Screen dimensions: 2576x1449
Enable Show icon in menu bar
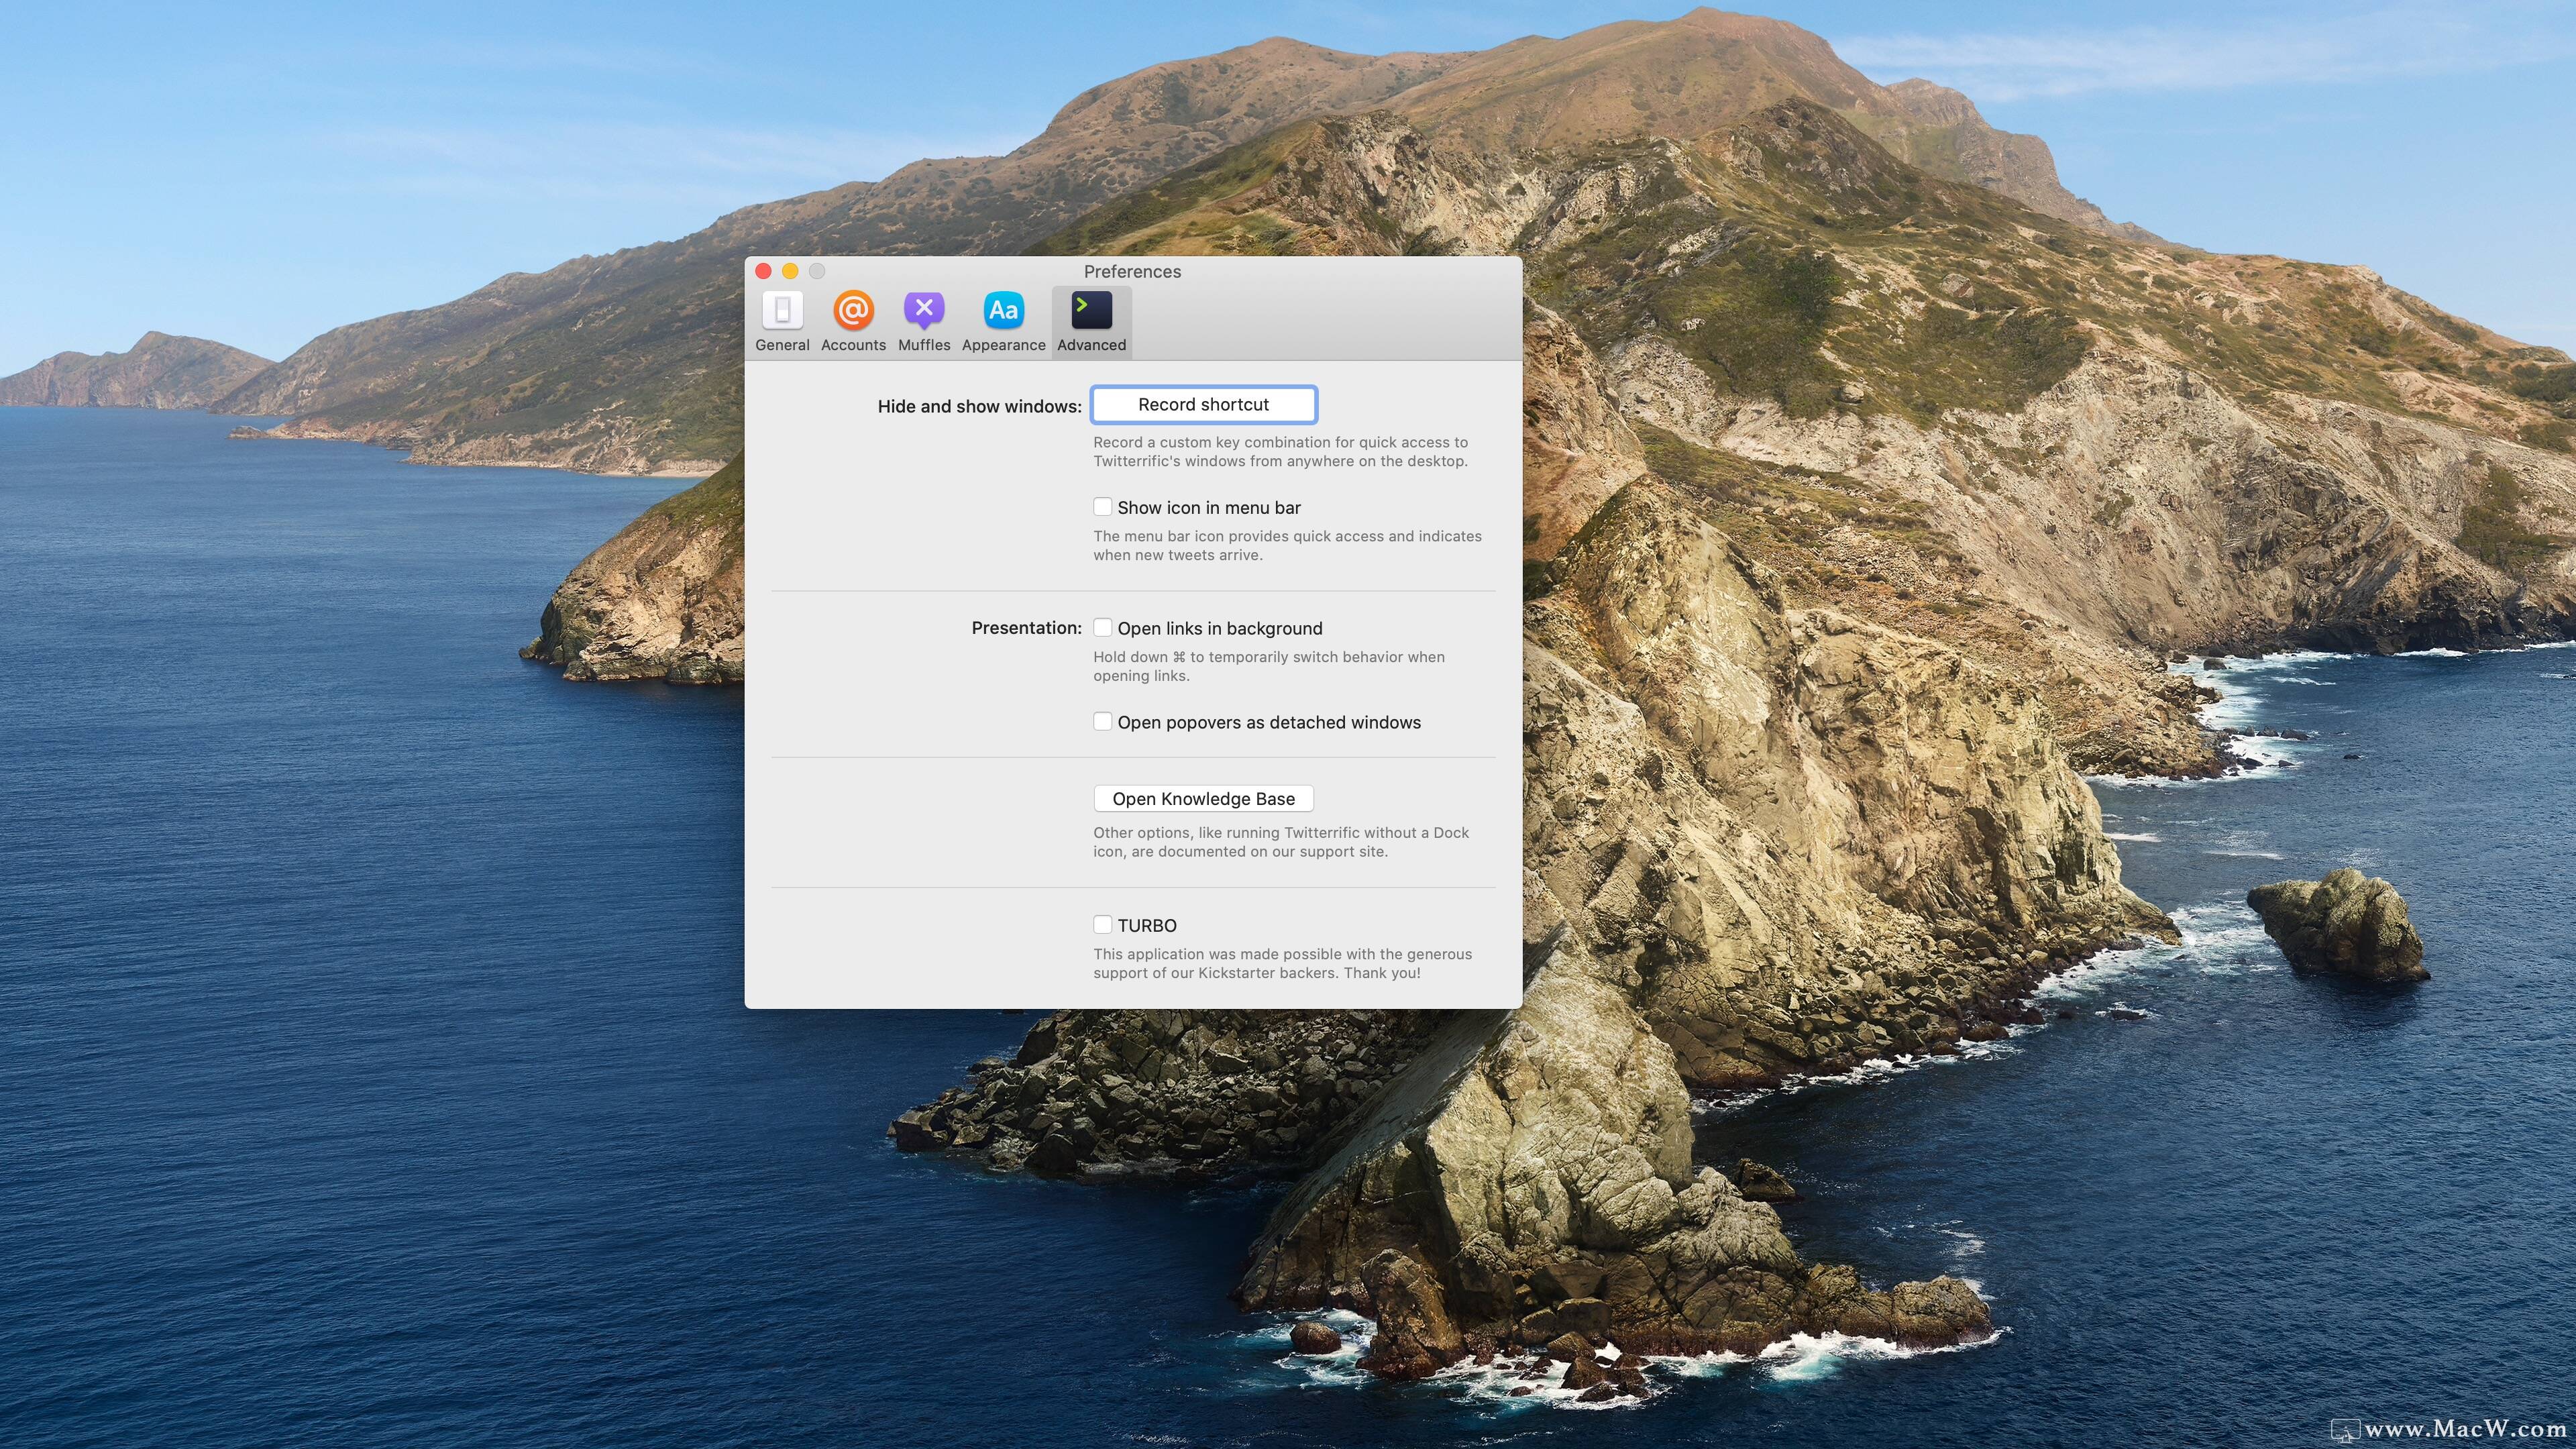click(x=1102, y=507)
